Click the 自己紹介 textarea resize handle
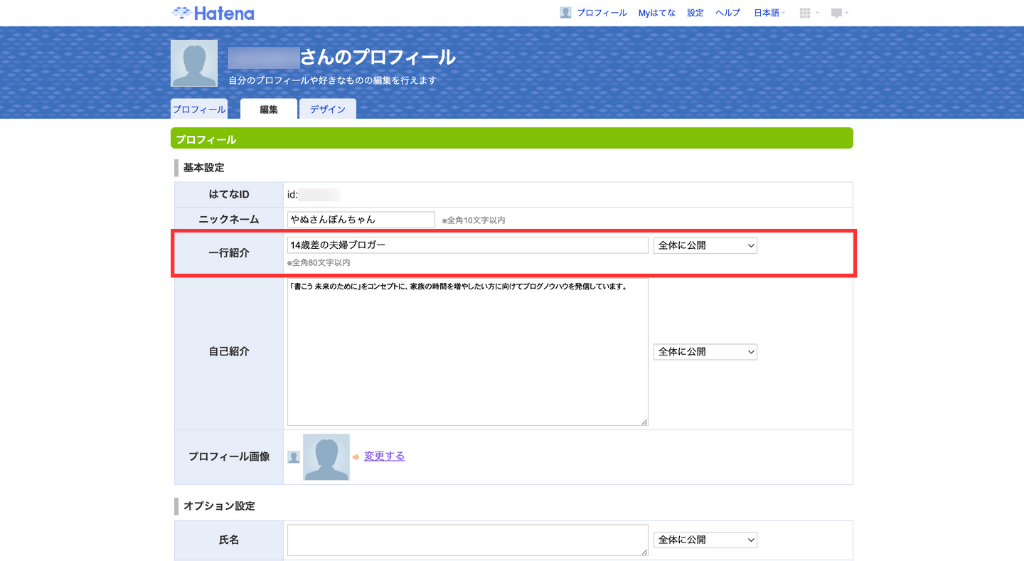 644,422
